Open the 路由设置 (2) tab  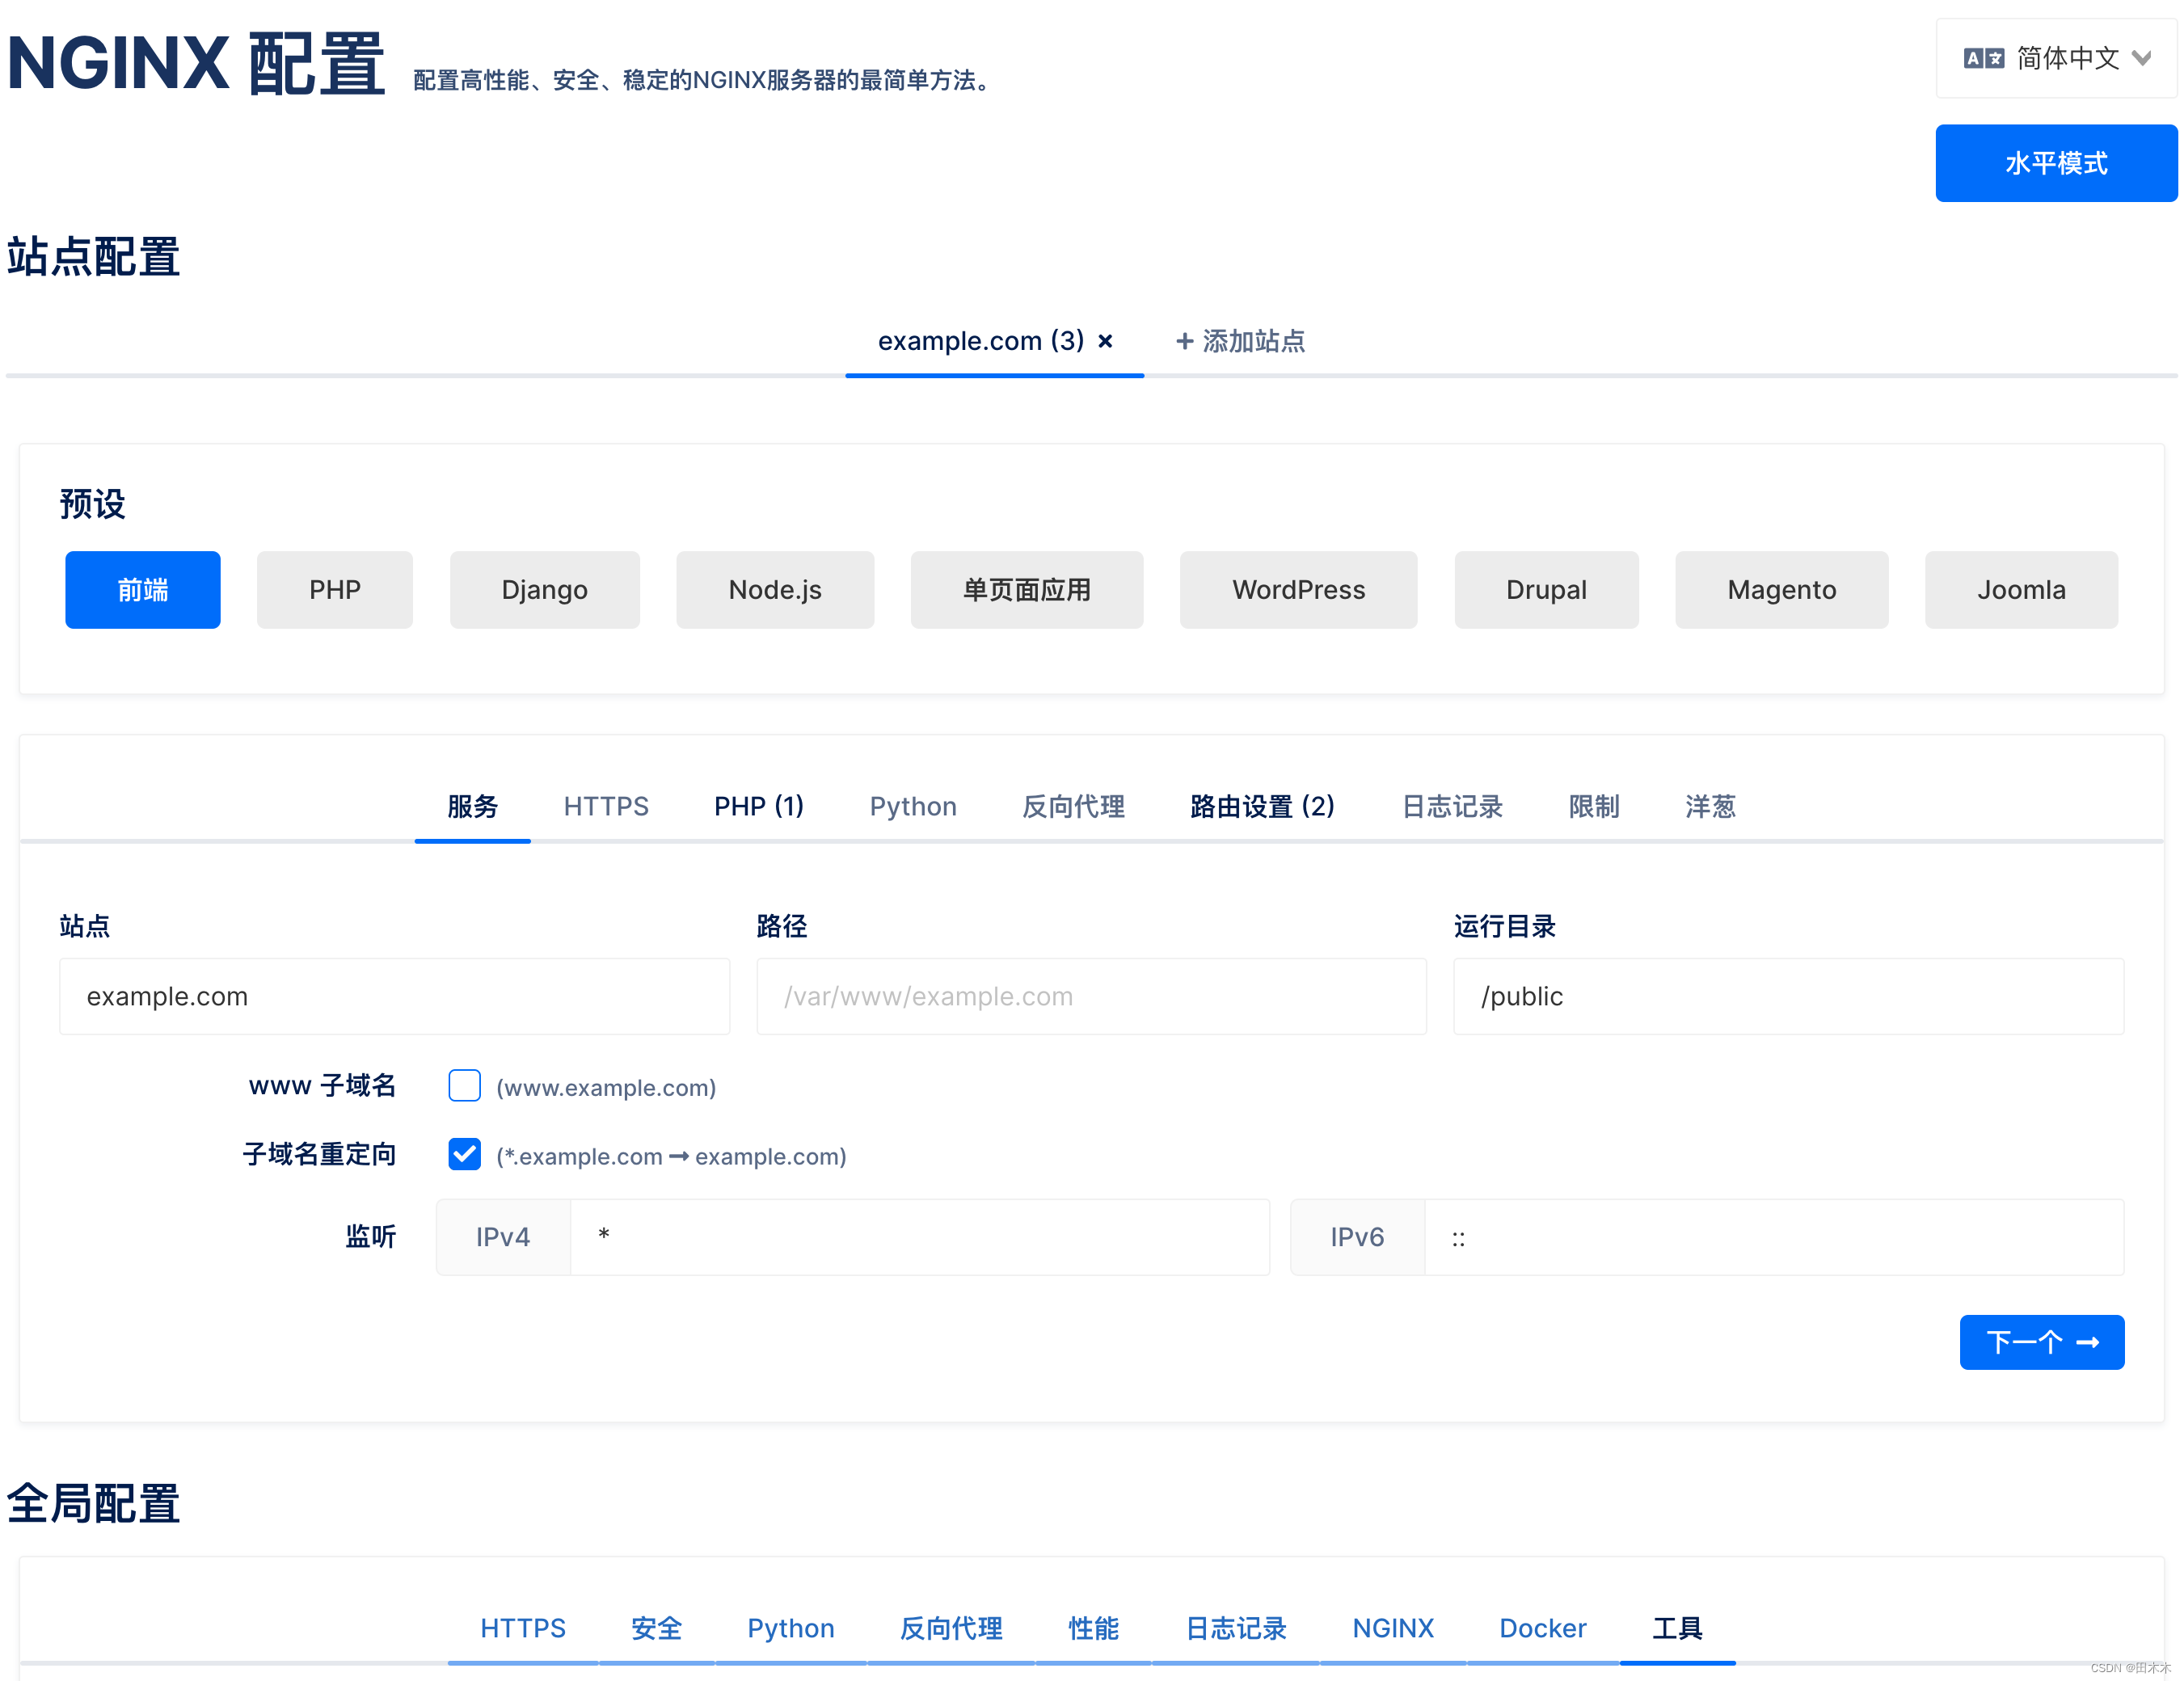pyautogui.click(x=1263, y=806)
